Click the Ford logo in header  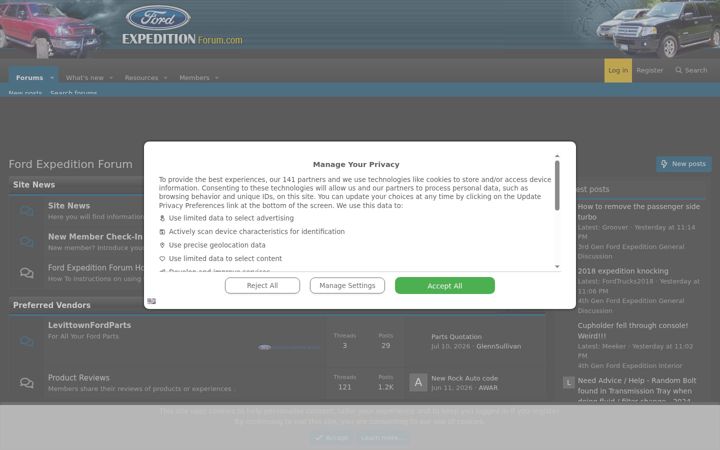pyautogui.click(x=158, y=18)
